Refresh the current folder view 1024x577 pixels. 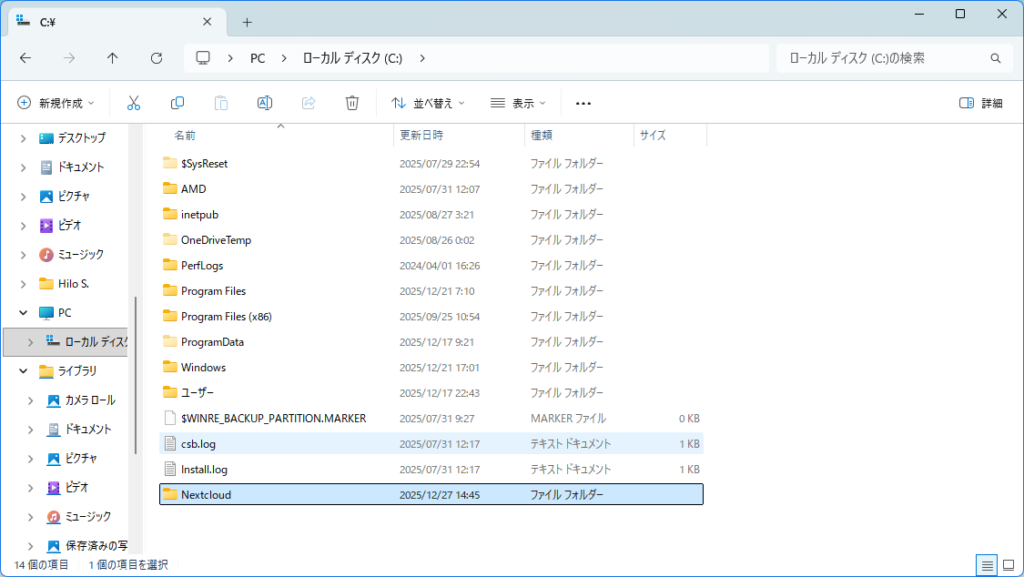pyautogui.click(x=156, y=58)
